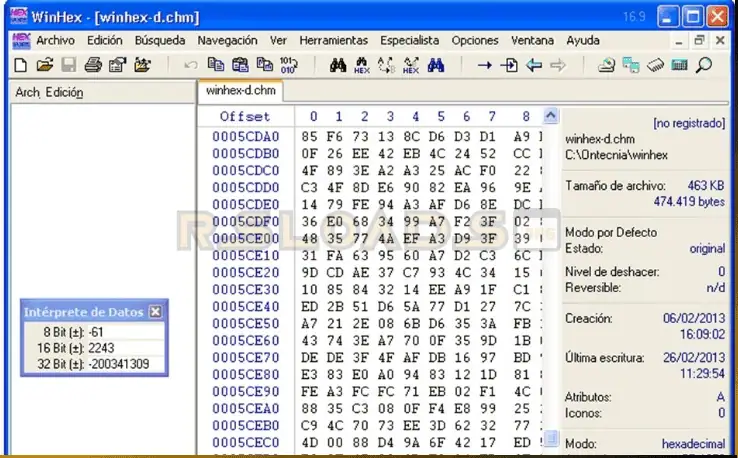Open the Opciones menu

click(x=475, y=41)
